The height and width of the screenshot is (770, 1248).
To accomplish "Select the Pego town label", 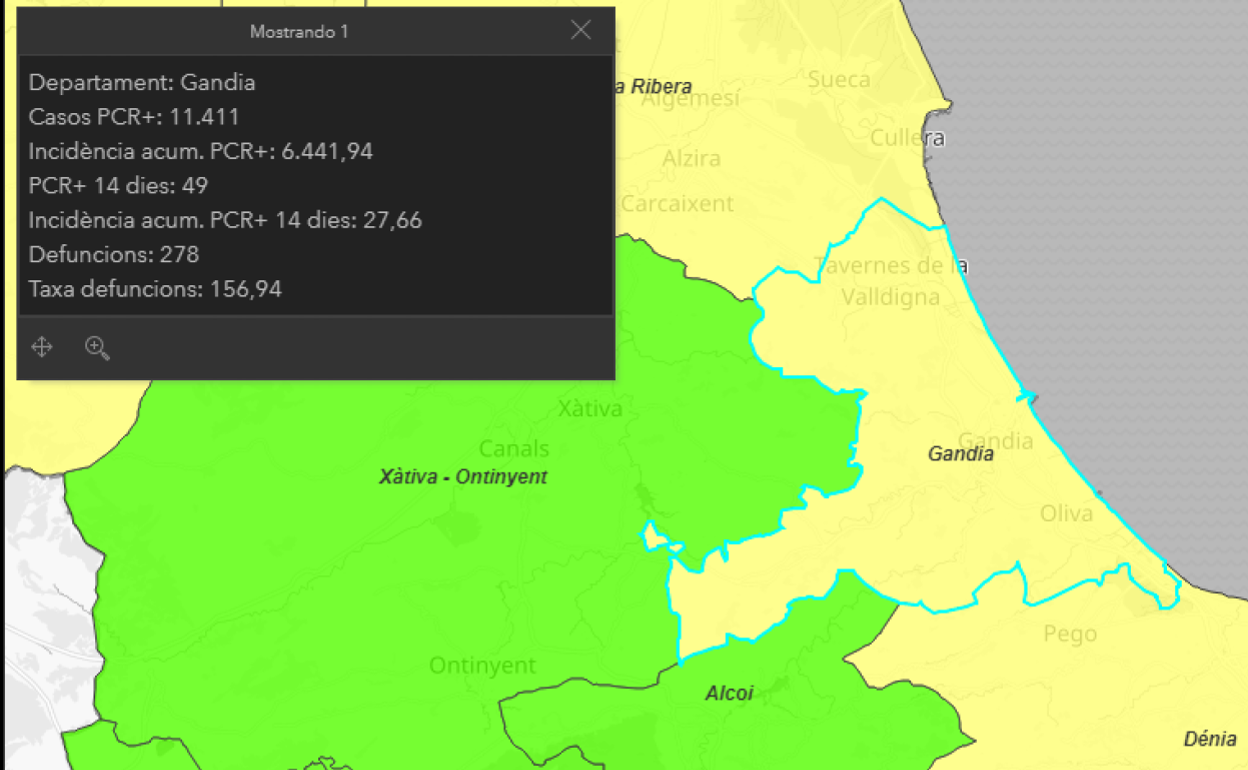I will (x=1070, y=634).
